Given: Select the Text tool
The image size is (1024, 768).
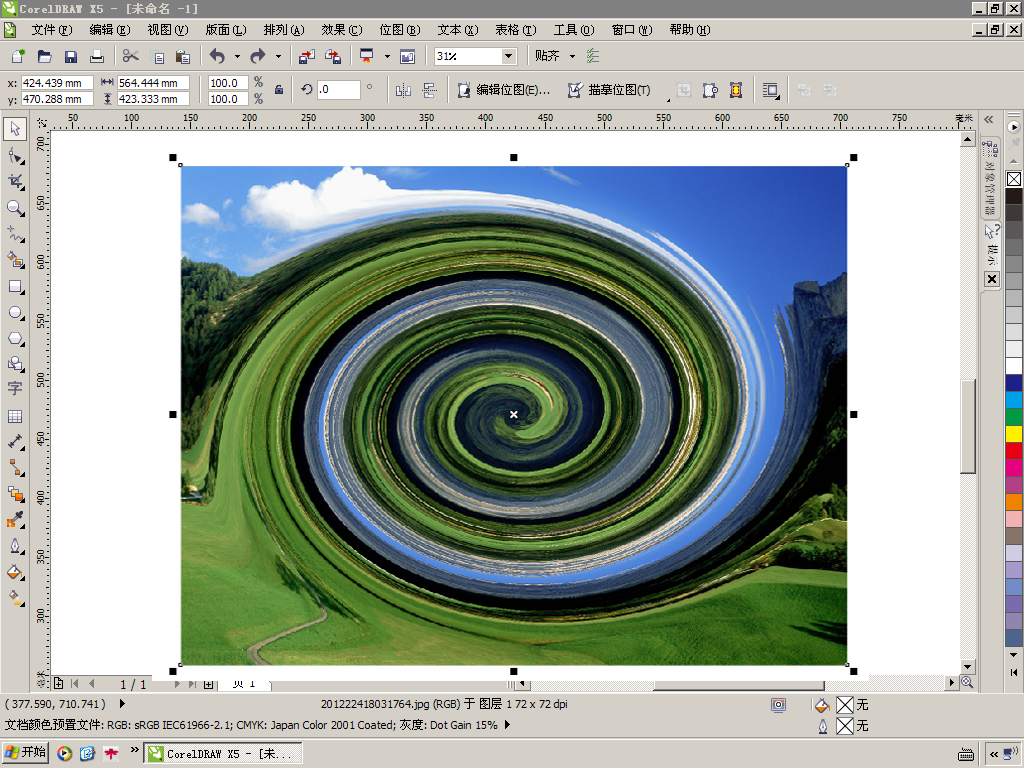Looking at the screenshot, I should pyautogui.click(x=15, y=389).
